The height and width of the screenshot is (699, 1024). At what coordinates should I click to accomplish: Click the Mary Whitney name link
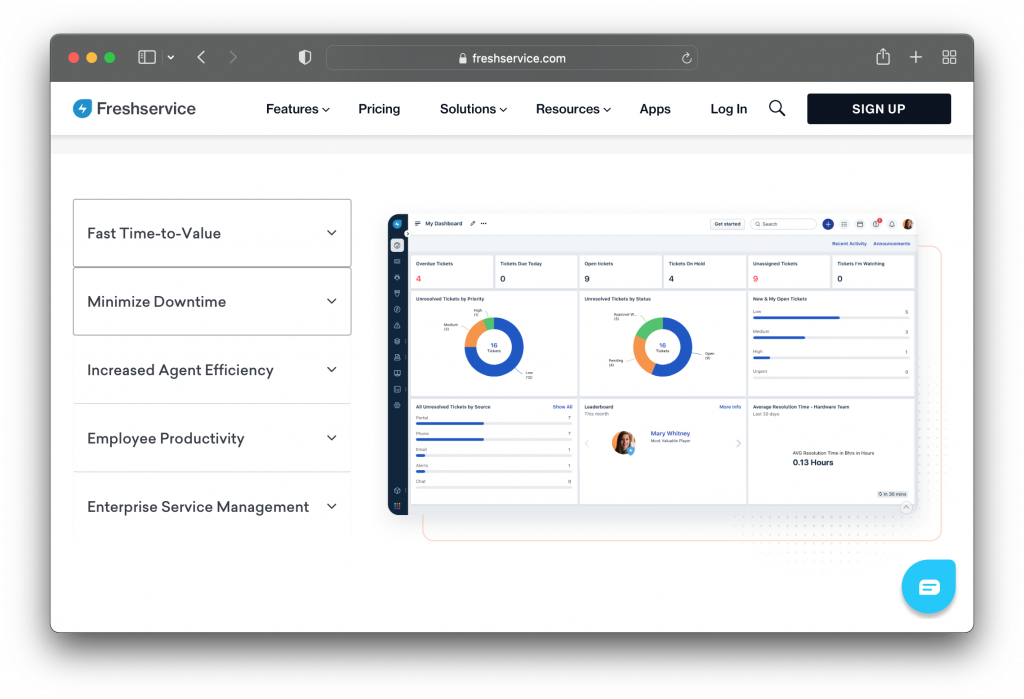[670, 433]
